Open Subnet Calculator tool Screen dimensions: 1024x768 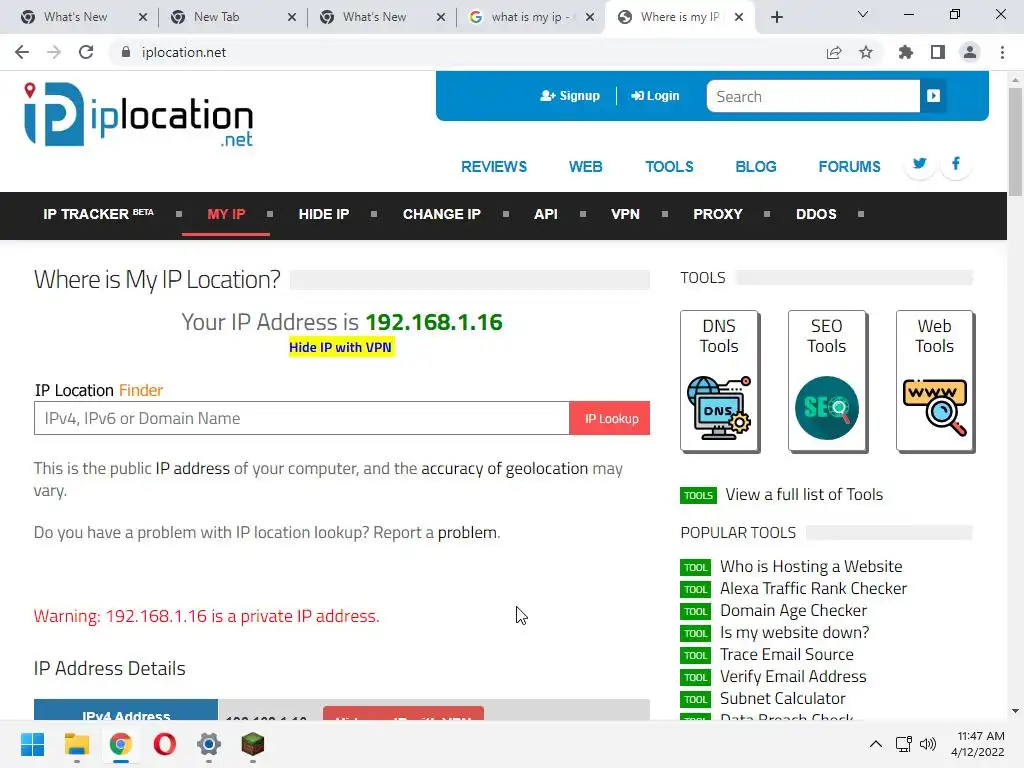coord(782,698)
